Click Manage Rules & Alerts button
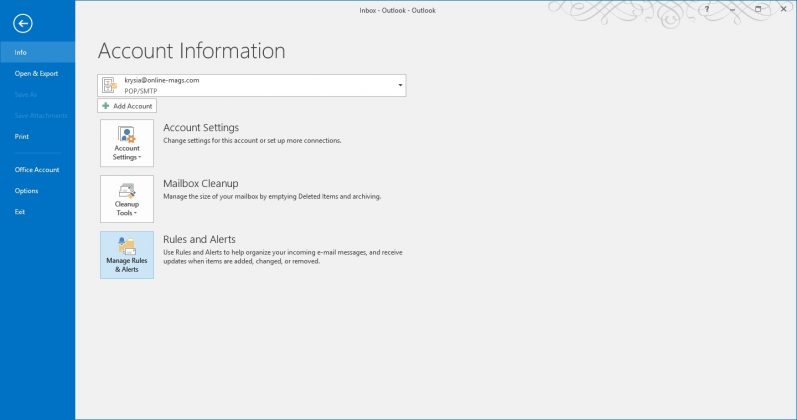Viewport: 797px width, 420px height. tap(127, 255)
